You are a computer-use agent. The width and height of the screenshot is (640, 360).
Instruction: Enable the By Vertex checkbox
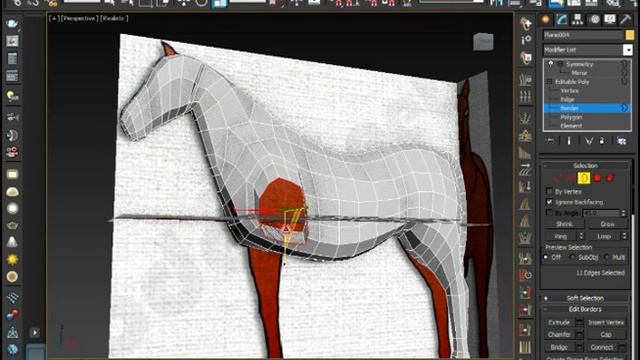click(549, 191)
